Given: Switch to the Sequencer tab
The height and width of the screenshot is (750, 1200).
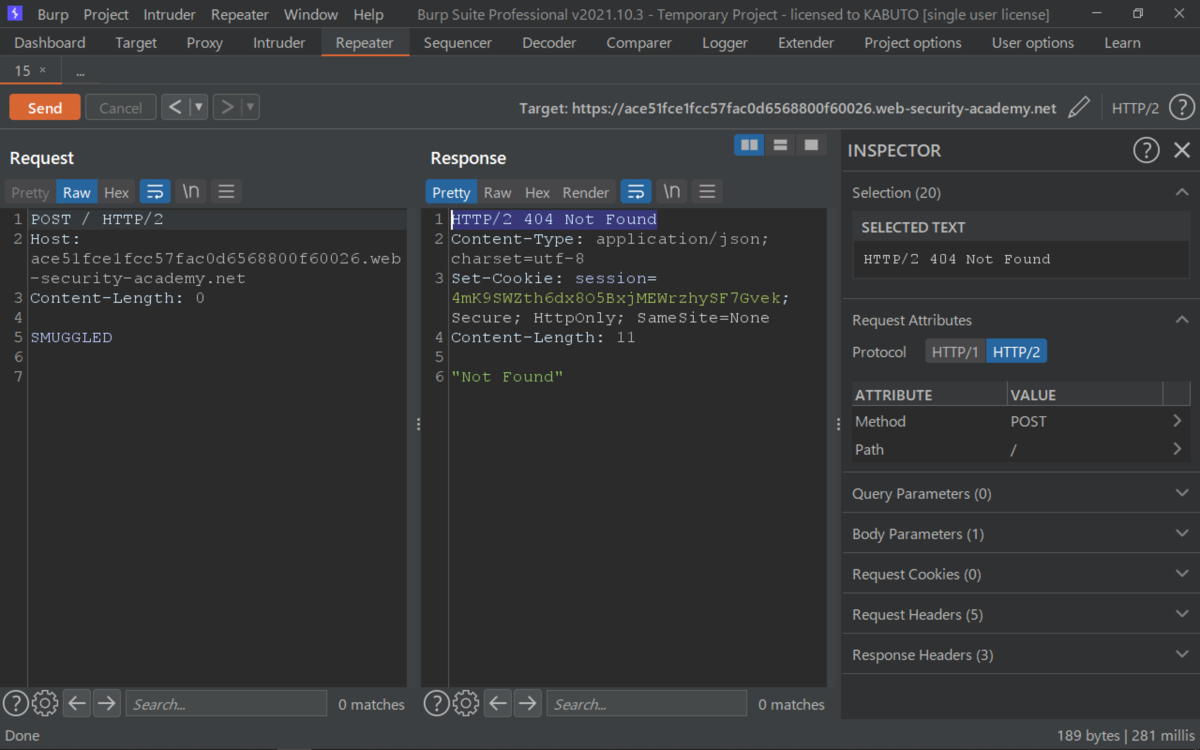Looking at the screenshot, I should [458, 43].
